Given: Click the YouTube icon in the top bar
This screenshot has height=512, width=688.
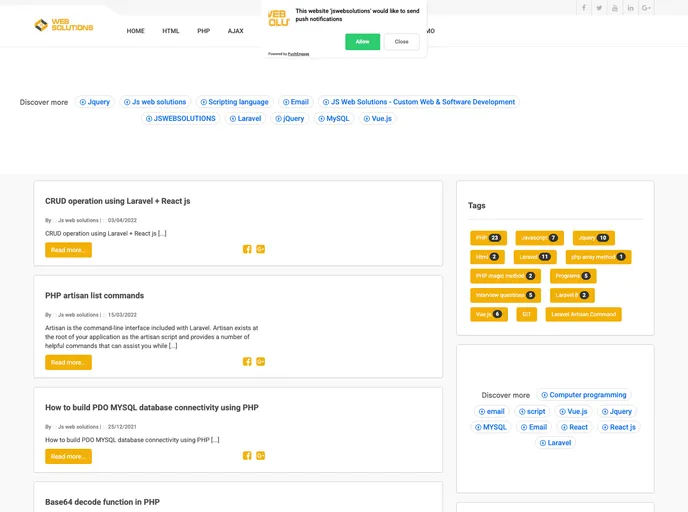Looking at the screenshot, I should click(615, 8).
